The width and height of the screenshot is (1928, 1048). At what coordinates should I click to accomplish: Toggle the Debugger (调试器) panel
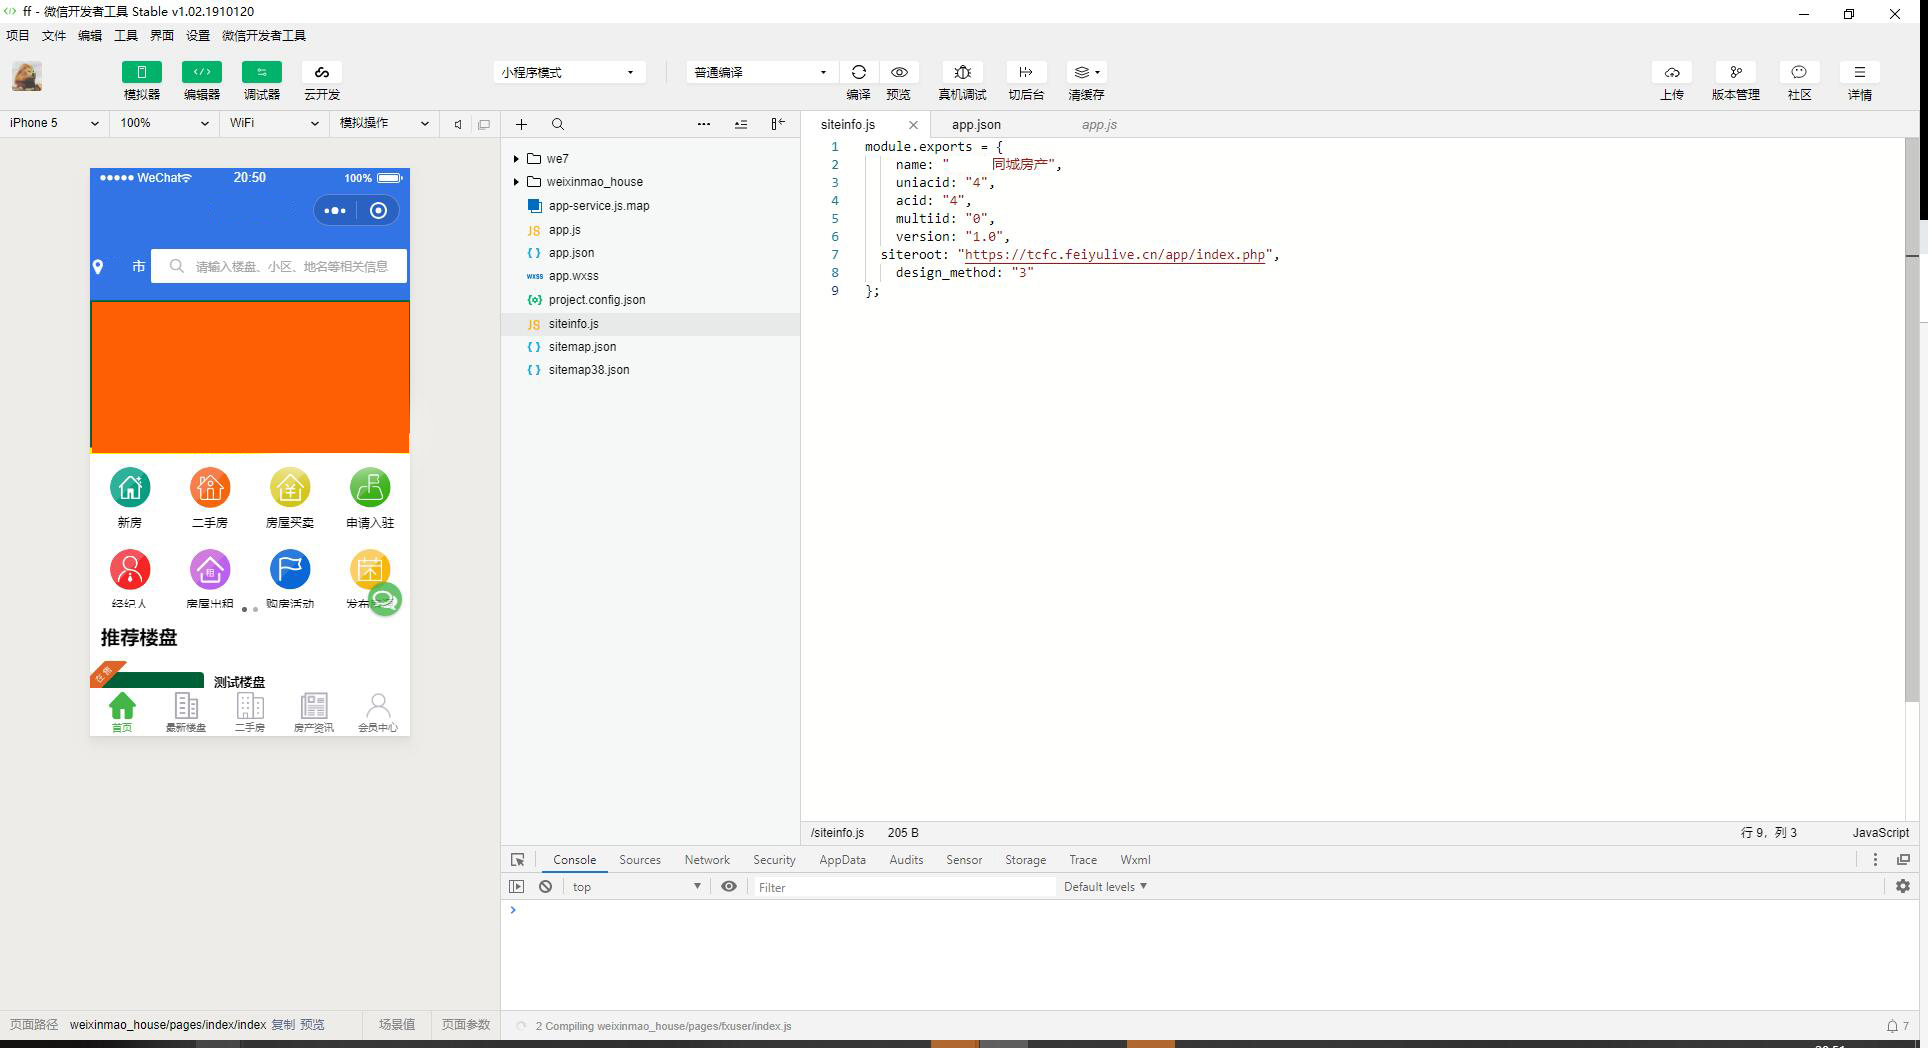click(262, 72)
